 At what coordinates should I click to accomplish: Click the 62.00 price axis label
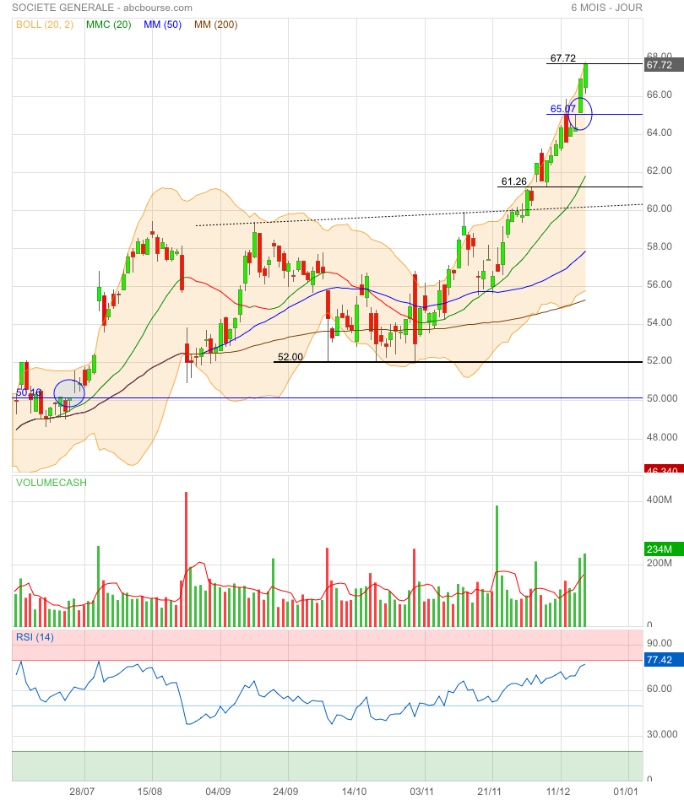[x=659, y=170]
